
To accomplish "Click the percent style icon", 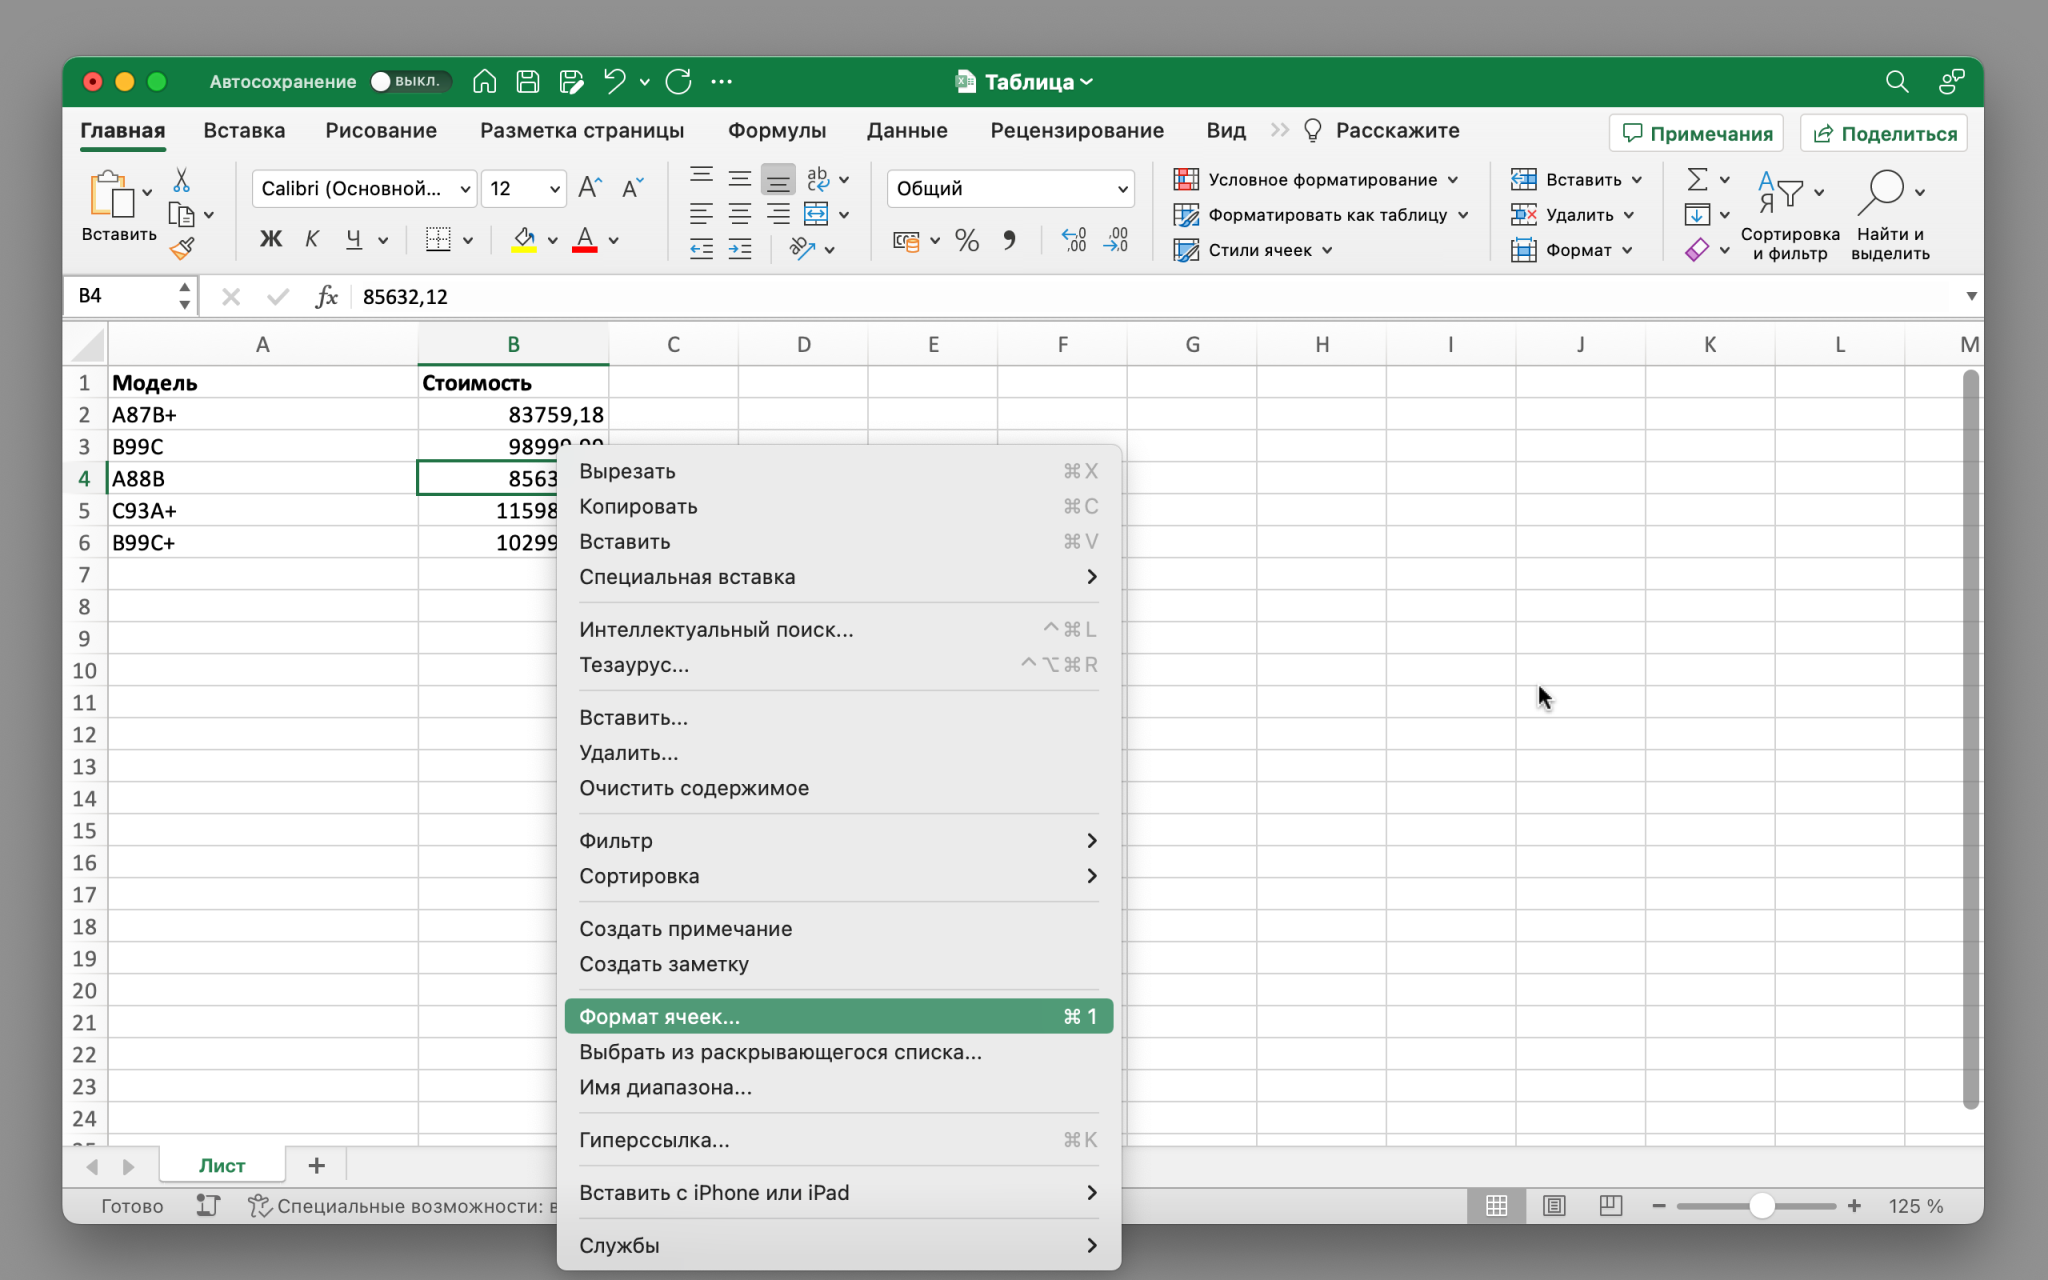I will pos(966,241).
